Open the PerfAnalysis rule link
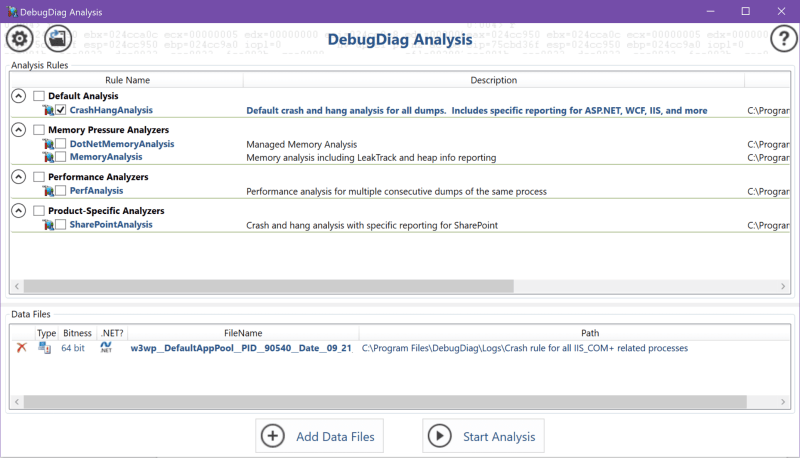The width and height of the screenshot is (800, 458). pyautogui.click(x=96, y=191)
